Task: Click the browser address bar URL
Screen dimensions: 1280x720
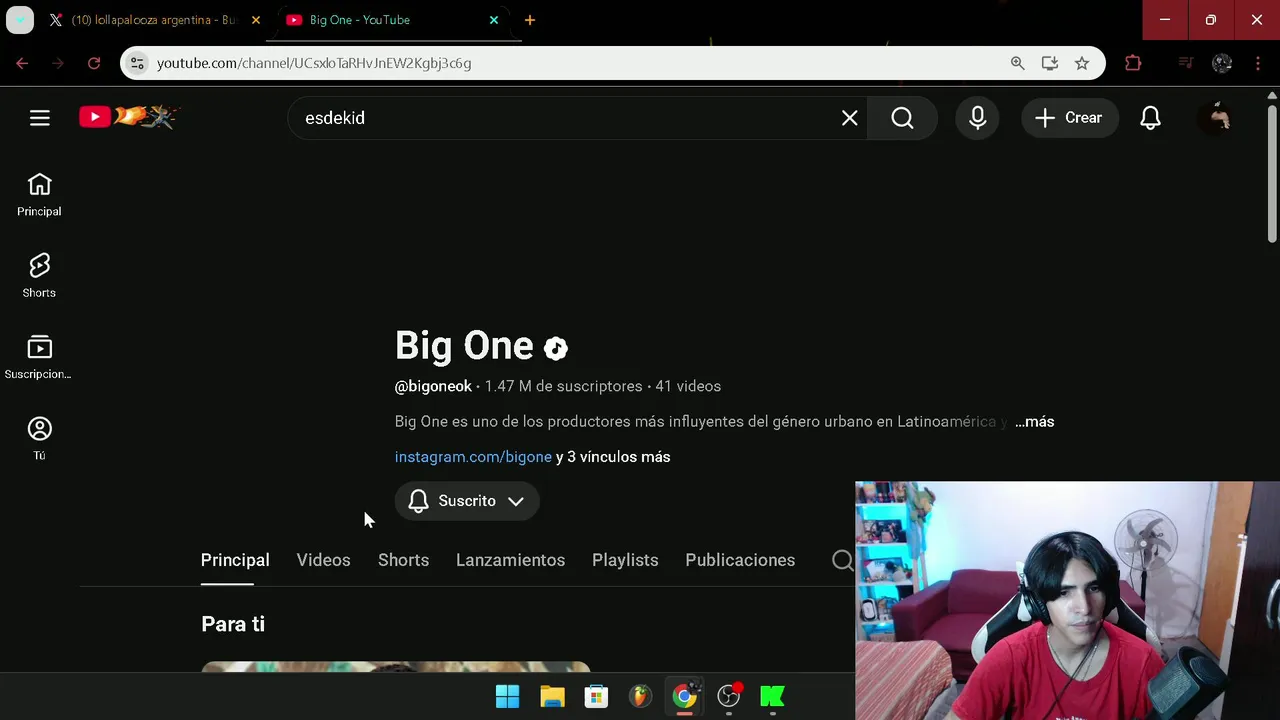Action: (314, 63)
